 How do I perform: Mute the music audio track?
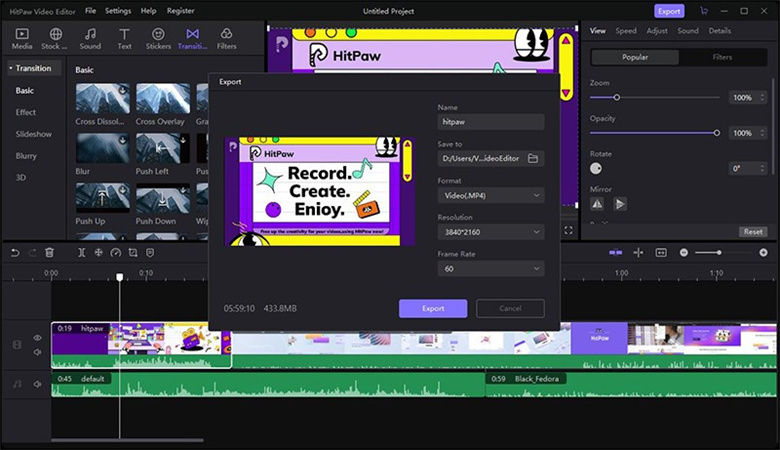(x=38, y=384)
